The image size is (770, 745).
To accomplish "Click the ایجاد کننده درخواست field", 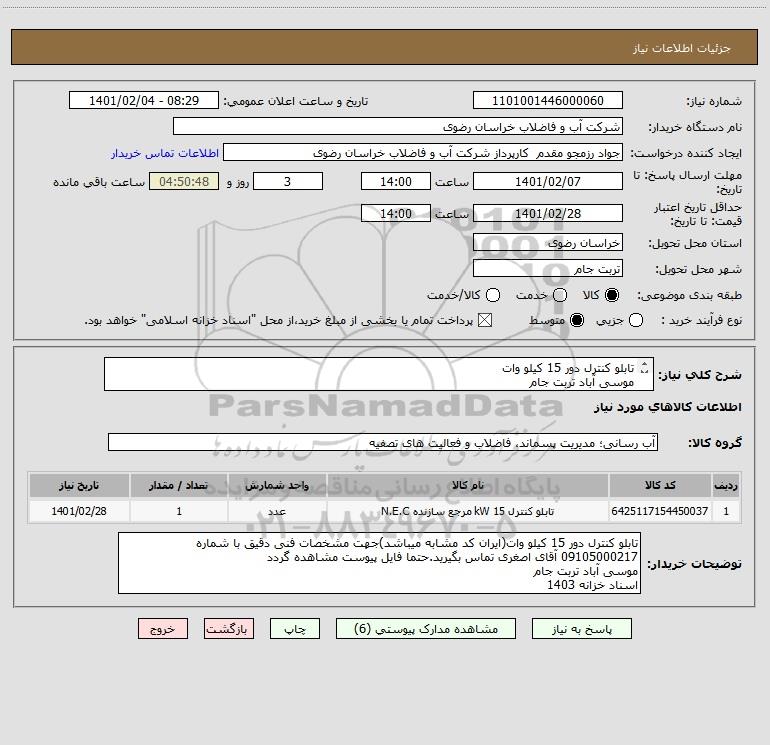I will pos(423,153).
